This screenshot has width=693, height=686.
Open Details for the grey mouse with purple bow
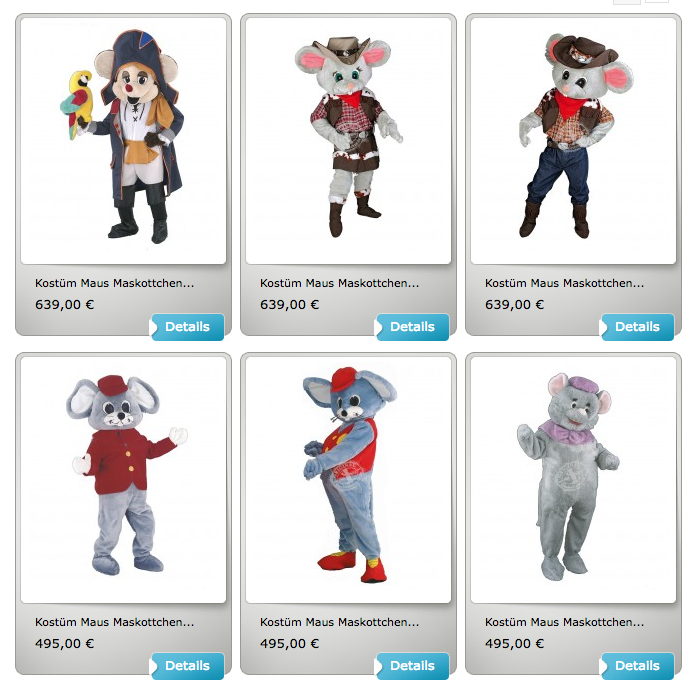[637, 666]
